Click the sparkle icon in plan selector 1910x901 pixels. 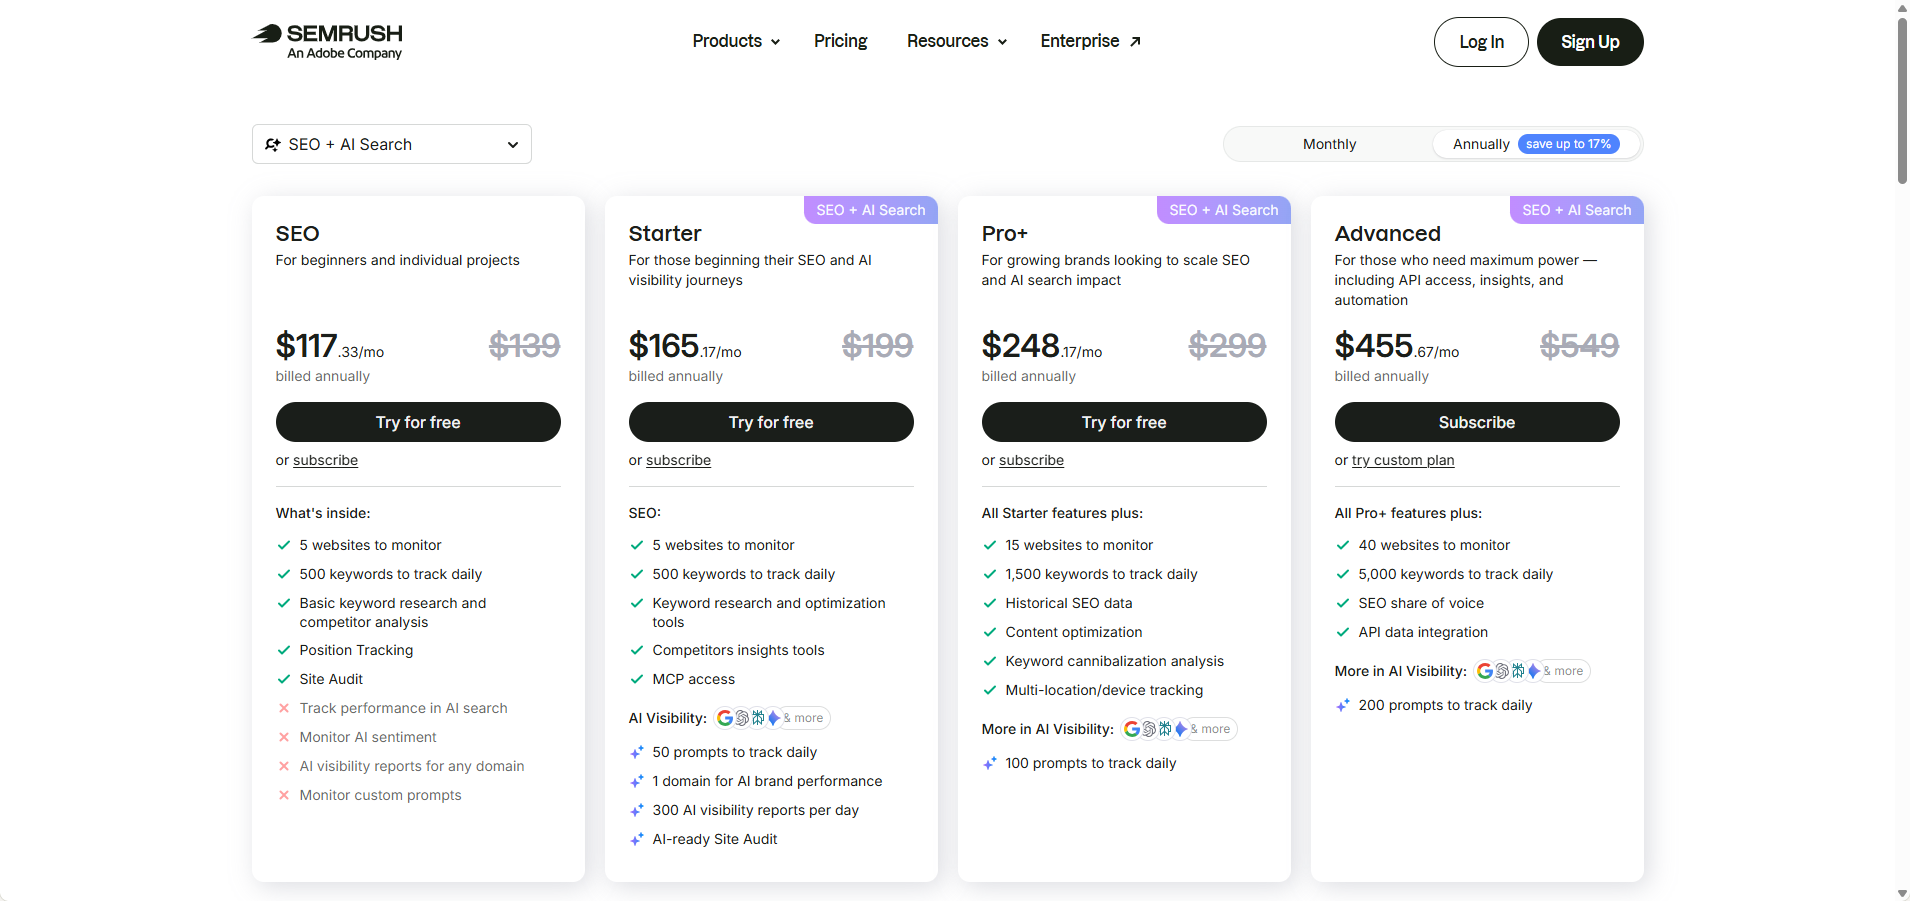(273, 145)
